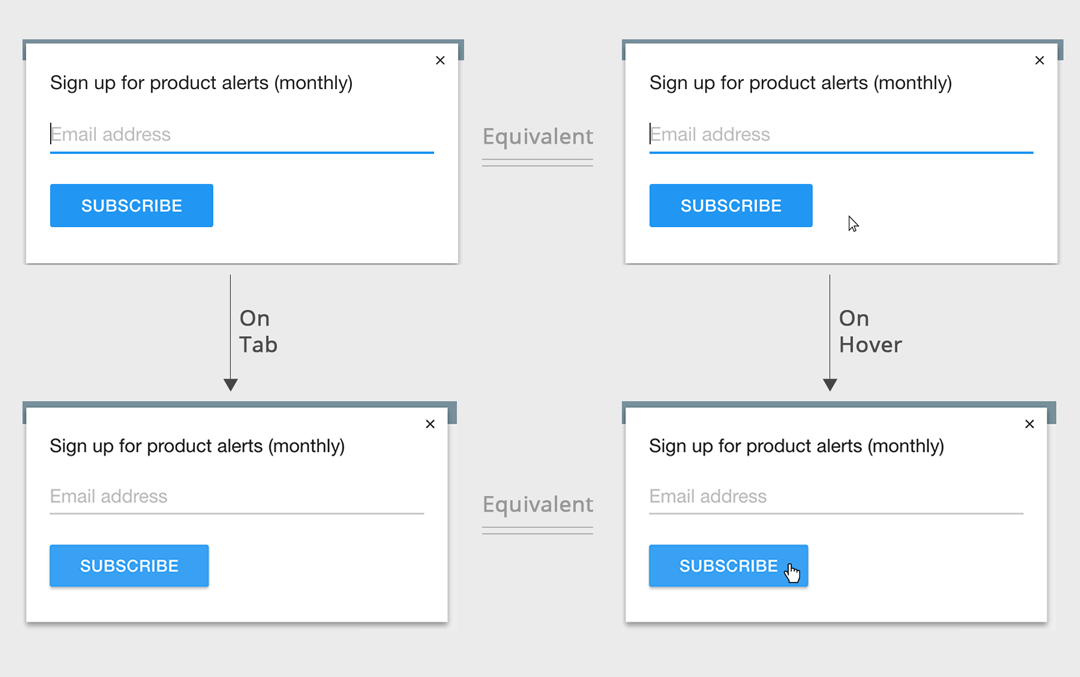Click the downward arrowhead beside "On Hover"

(829, 384)
